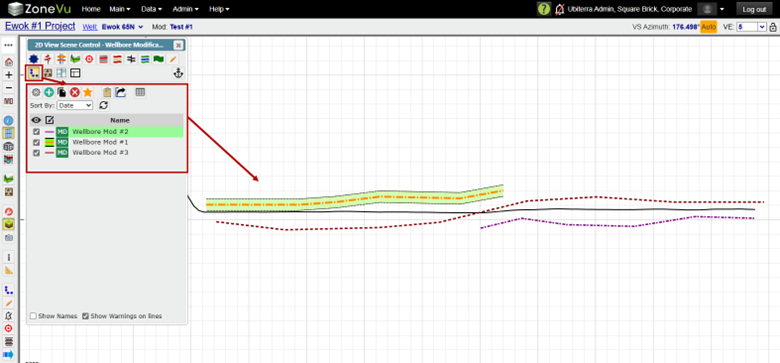Select the Wellbore Mod #1 row
This screenshot has width=780, height=363.
tap(106, 142)
